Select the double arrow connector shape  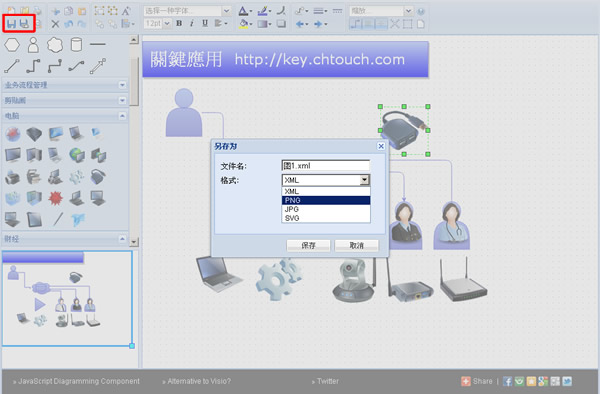[x=98, y=66]
